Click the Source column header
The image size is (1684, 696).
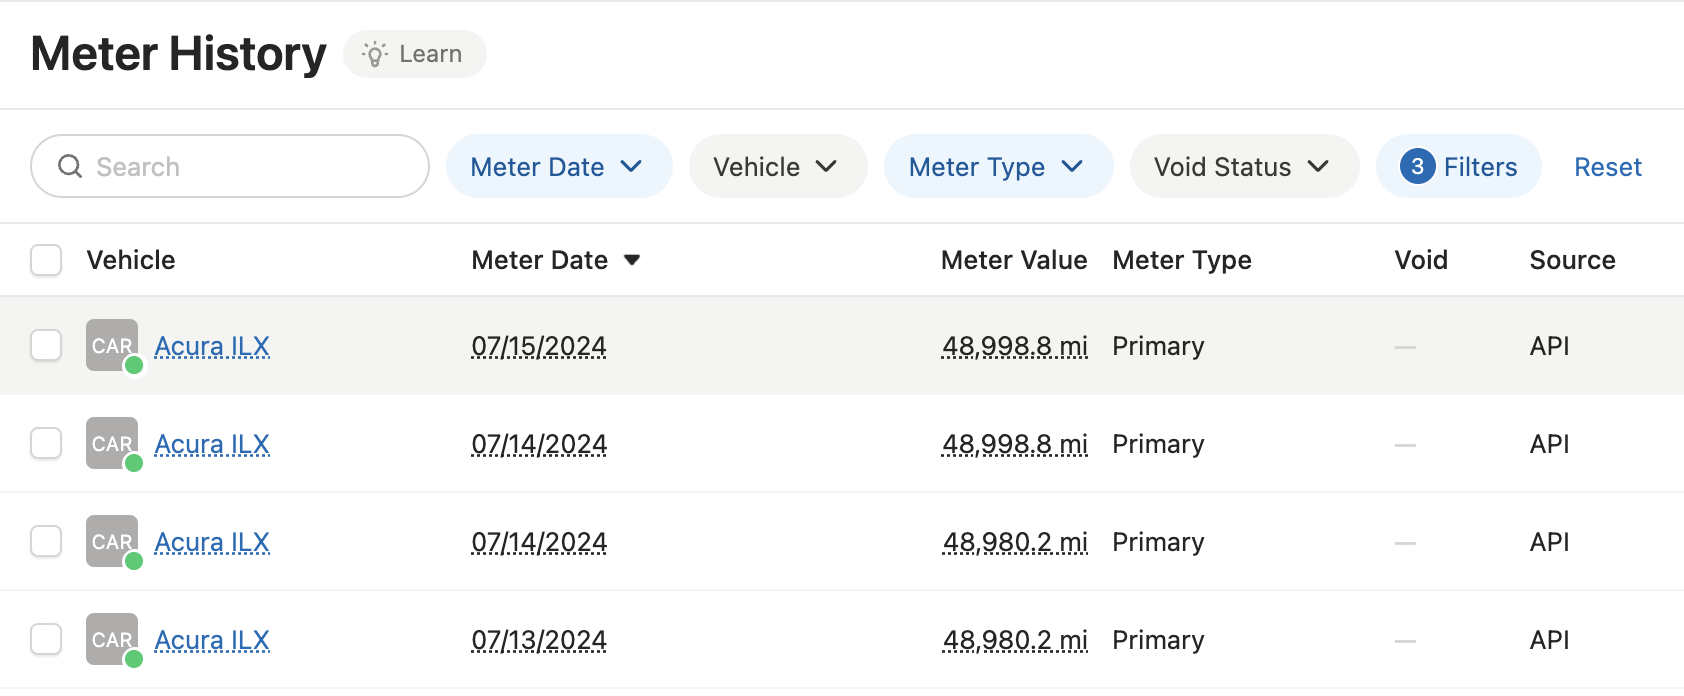click(1571, 260)
